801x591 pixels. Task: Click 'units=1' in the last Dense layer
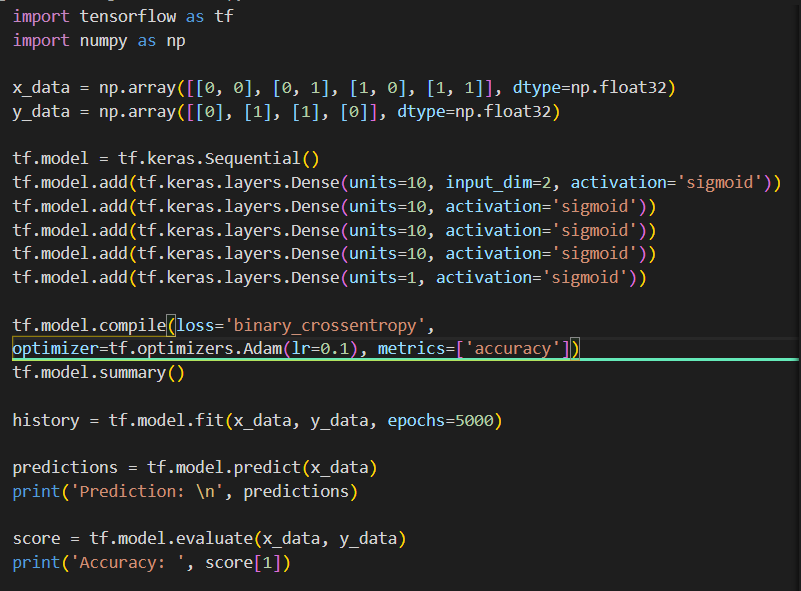point(383,277)
